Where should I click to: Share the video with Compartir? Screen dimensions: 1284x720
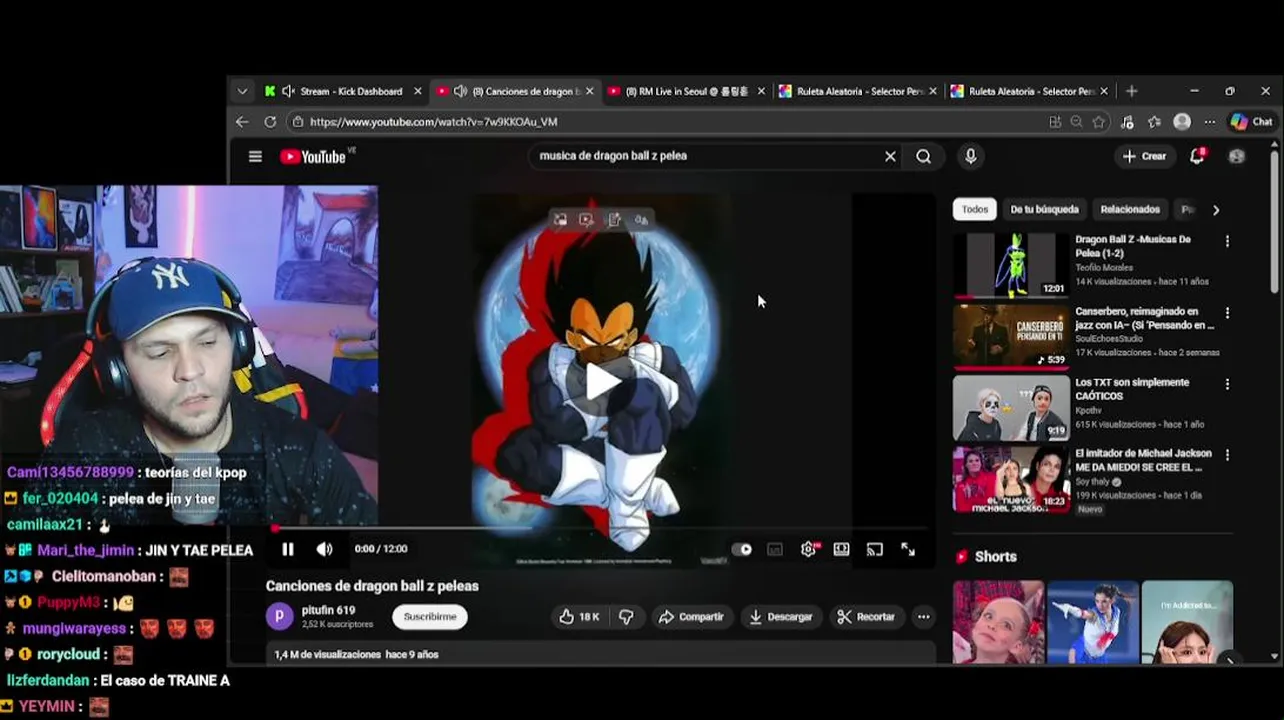tap(691, 617)
